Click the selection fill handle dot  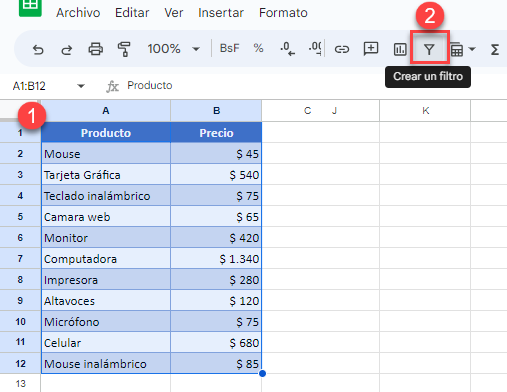click(x=262, y=374)
